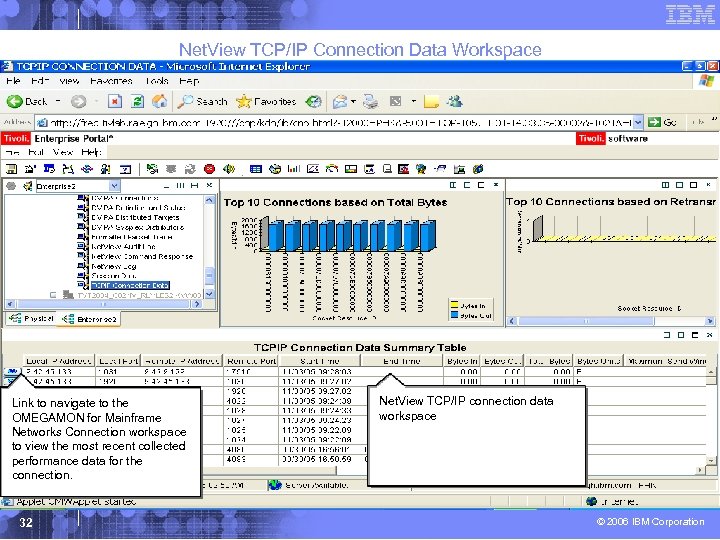Screen dimensions: 720x540
Task: Select the Table view toolbar icon
Action: pyautogui.click(x=256, y=169)
